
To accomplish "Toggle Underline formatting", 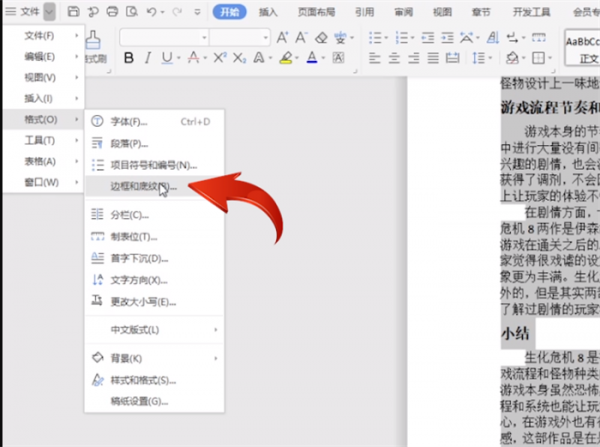I will [167, 58].
